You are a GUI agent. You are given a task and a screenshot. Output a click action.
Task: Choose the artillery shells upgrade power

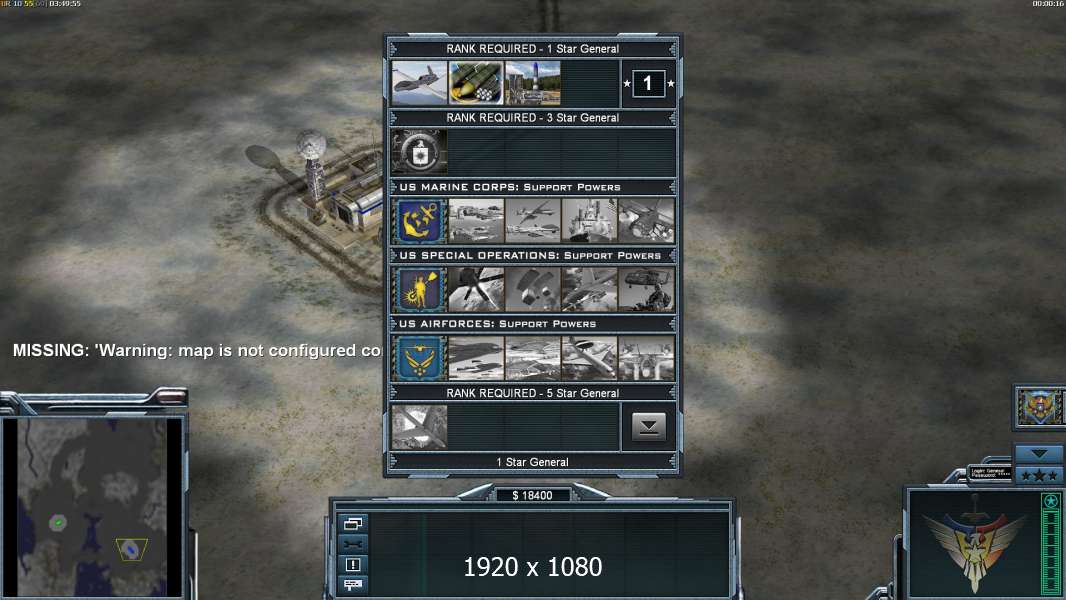coord(476,83)
